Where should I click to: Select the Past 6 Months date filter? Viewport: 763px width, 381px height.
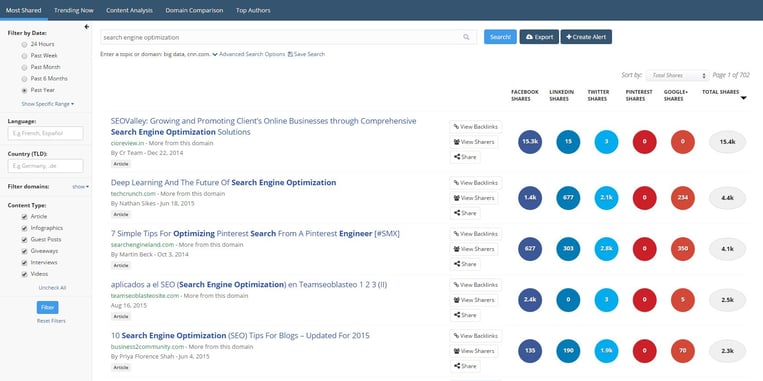24,79
